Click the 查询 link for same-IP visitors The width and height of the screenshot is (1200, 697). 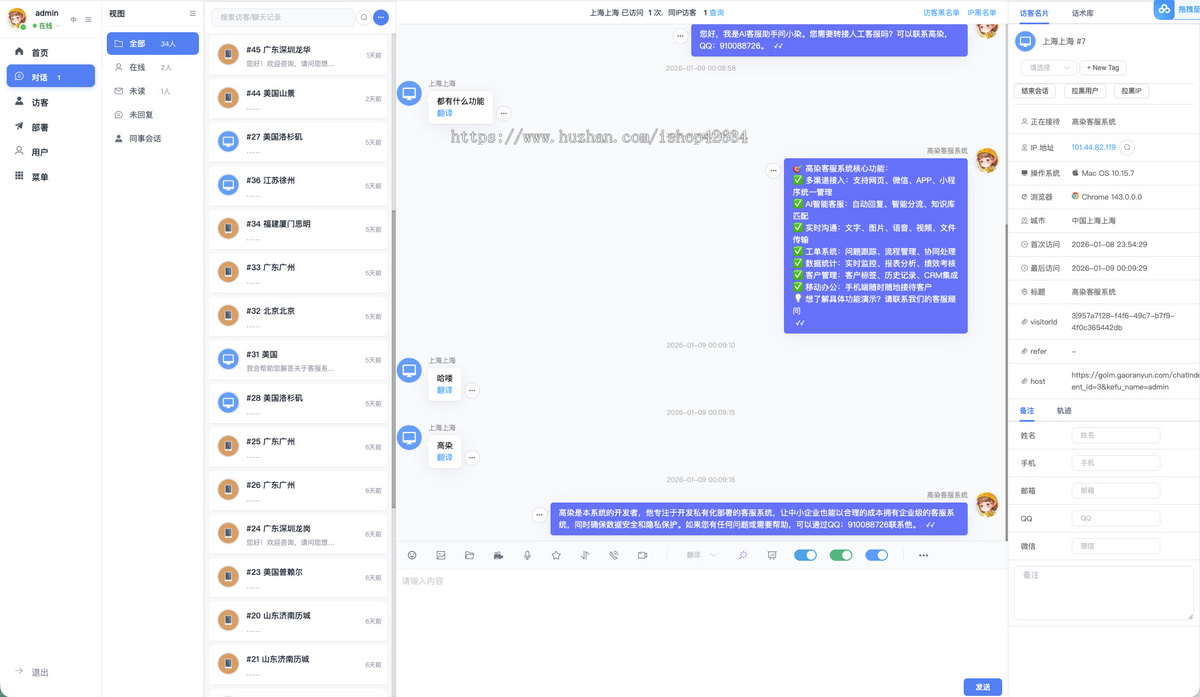coord(716,13)
